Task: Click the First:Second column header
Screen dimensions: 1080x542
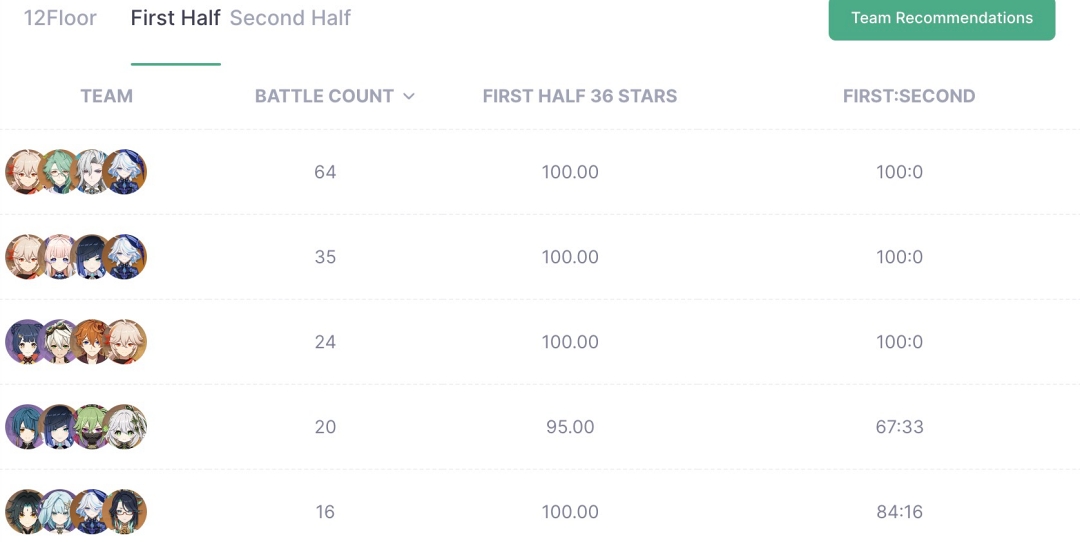Action: pyautogui.click(x=908, y=96)
